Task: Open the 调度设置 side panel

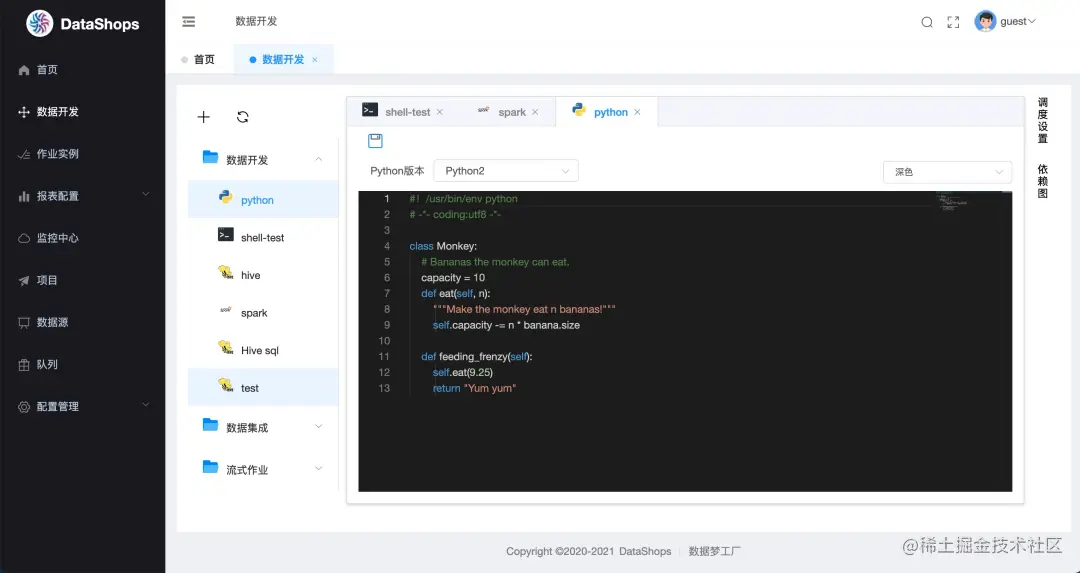Action: tap(1043, 121)
